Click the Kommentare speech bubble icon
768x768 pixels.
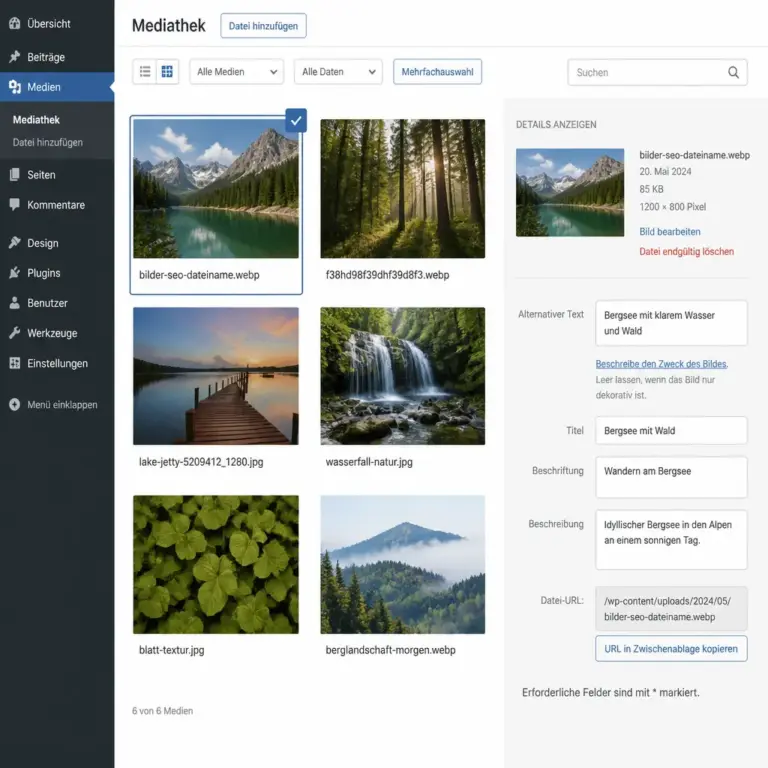pos(15,204)
